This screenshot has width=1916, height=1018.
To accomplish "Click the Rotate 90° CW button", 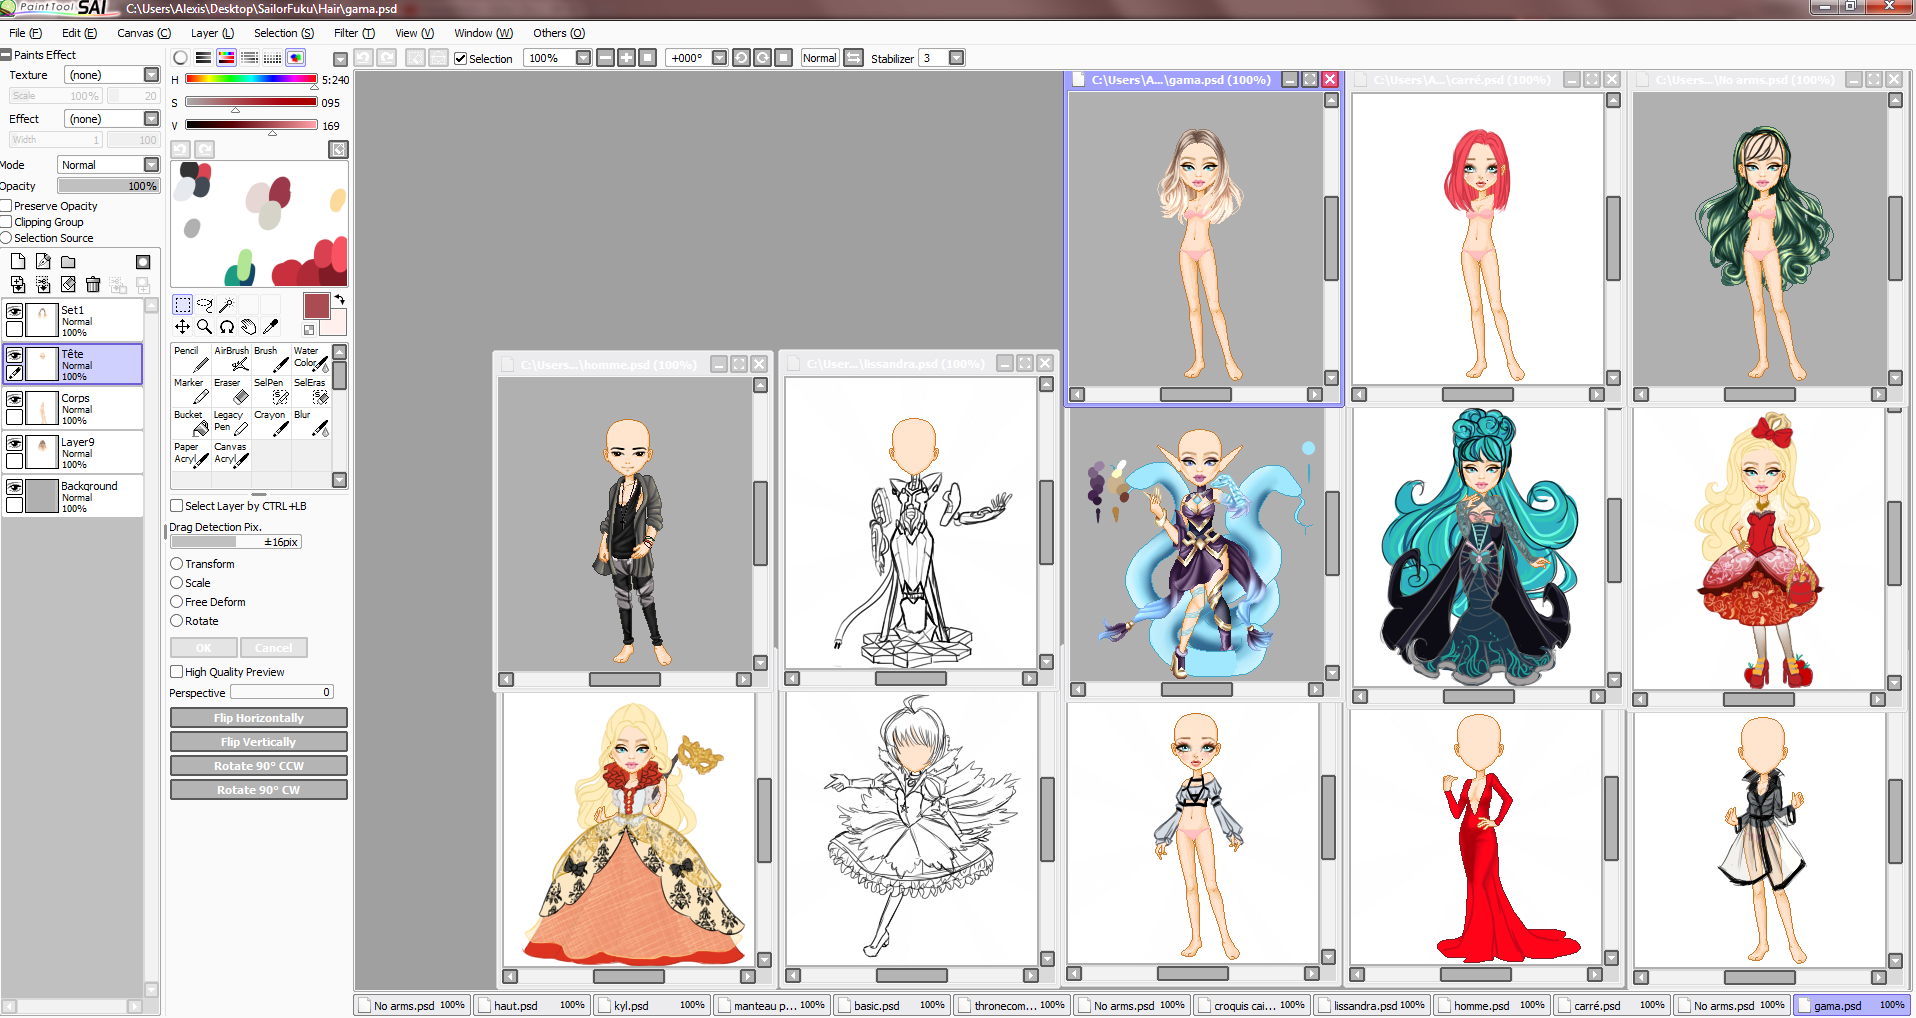I will coord(259,790).
